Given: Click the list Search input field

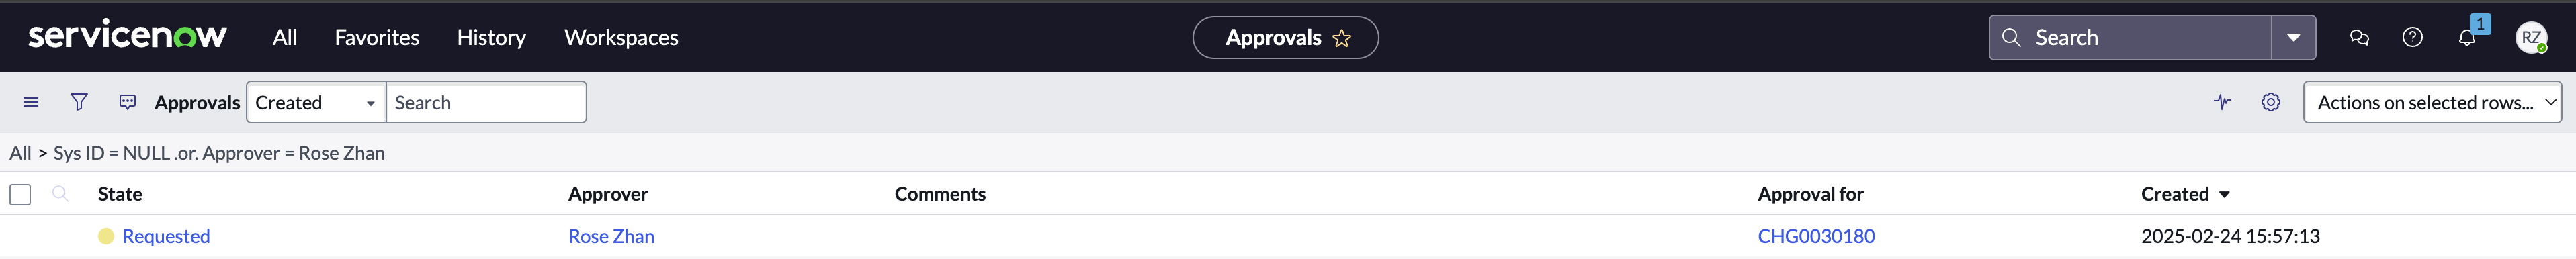Looking at the screenshot, I should point(486,102).
